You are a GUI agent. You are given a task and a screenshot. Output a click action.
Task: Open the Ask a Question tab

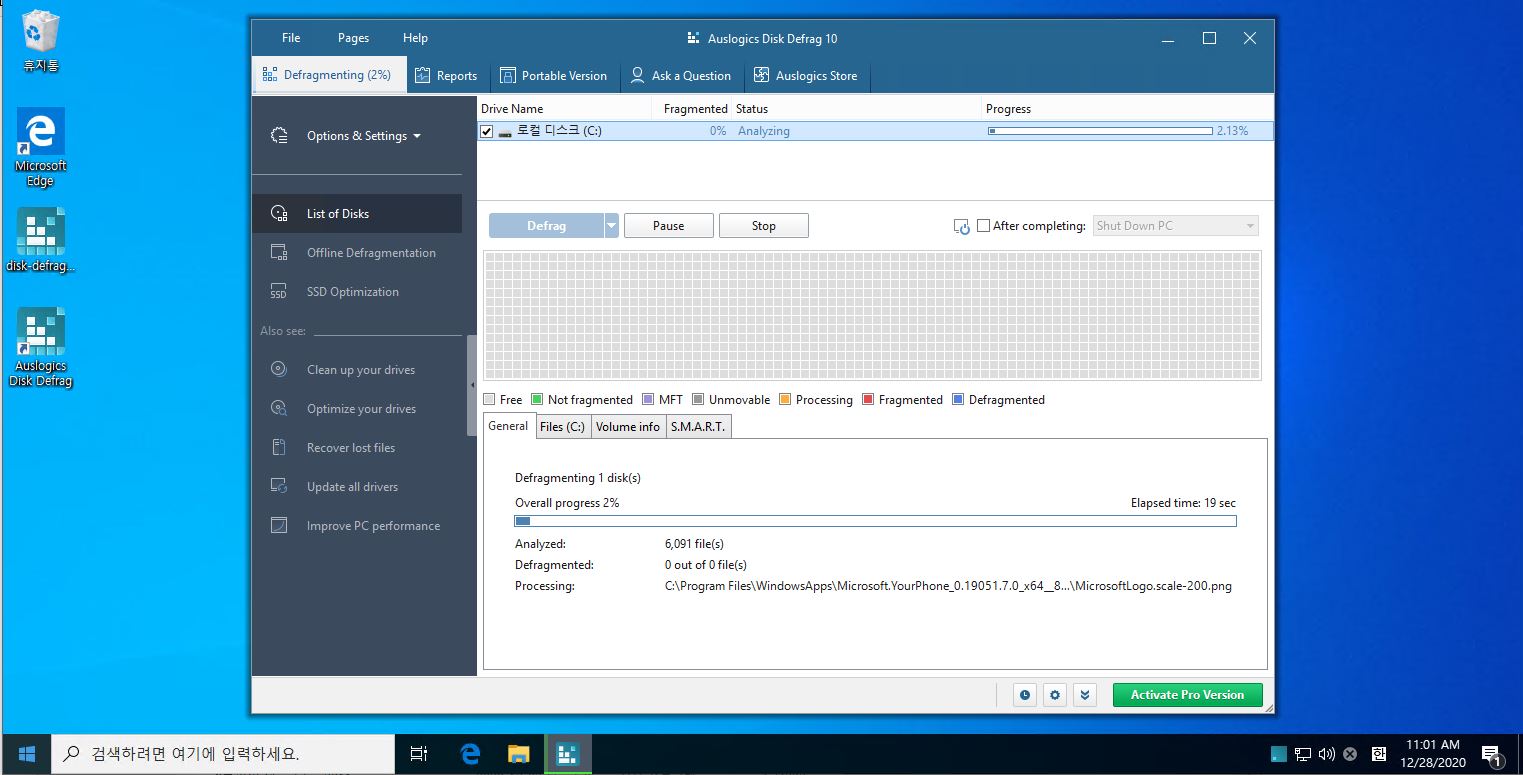point(682,75)
